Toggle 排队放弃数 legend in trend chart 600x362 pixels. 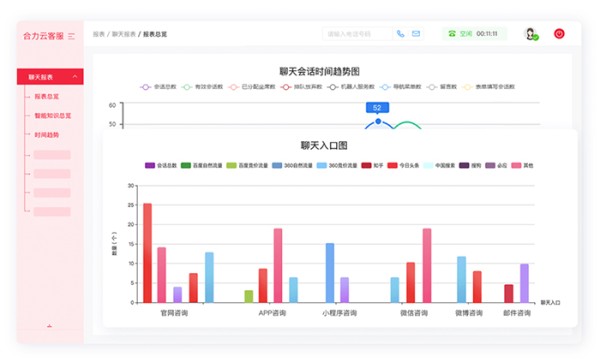[301, 87]
